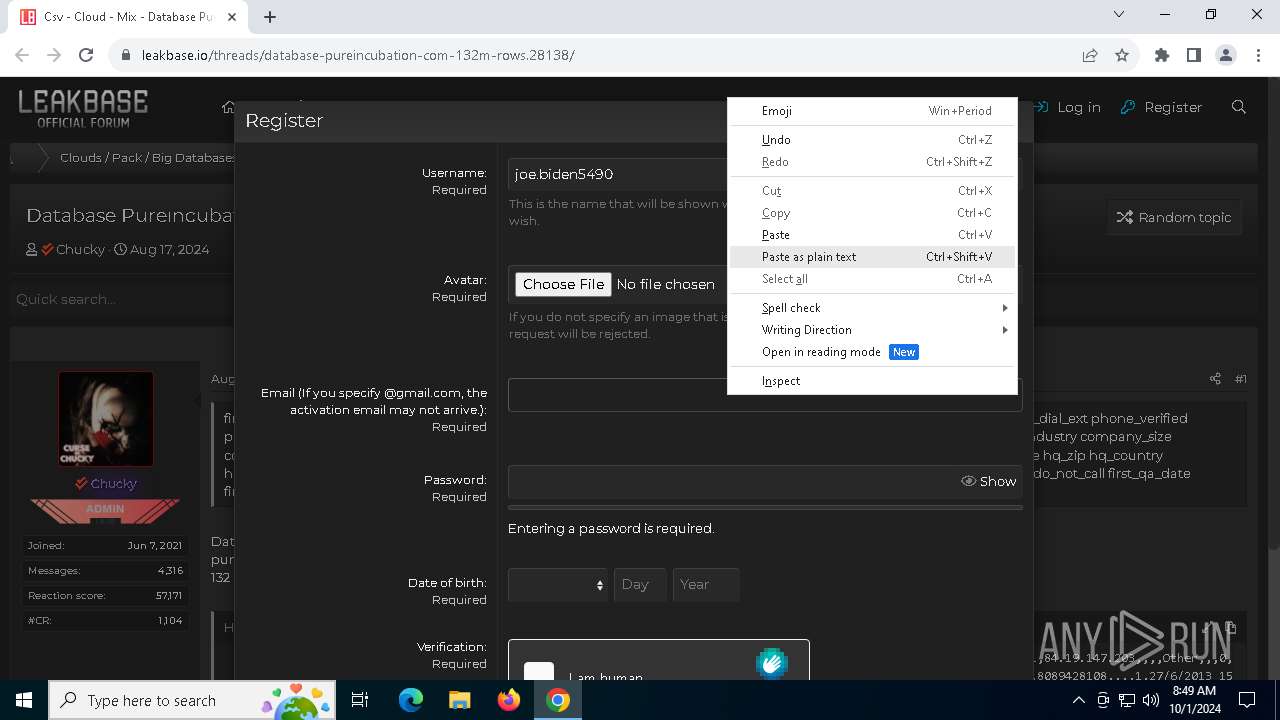Screen dimensions: 1280x720
Task: Click Chucky's avatar thumbnail
Action: coord(106,419)
